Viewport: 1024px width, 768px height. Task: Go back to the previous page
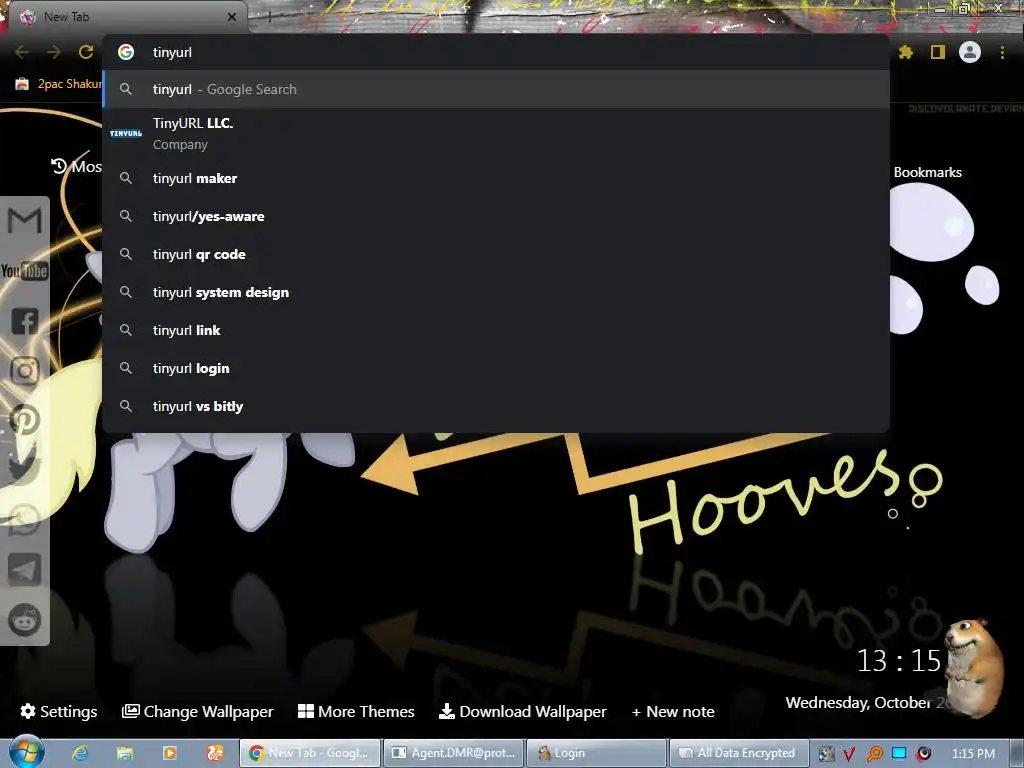point(22,52)
